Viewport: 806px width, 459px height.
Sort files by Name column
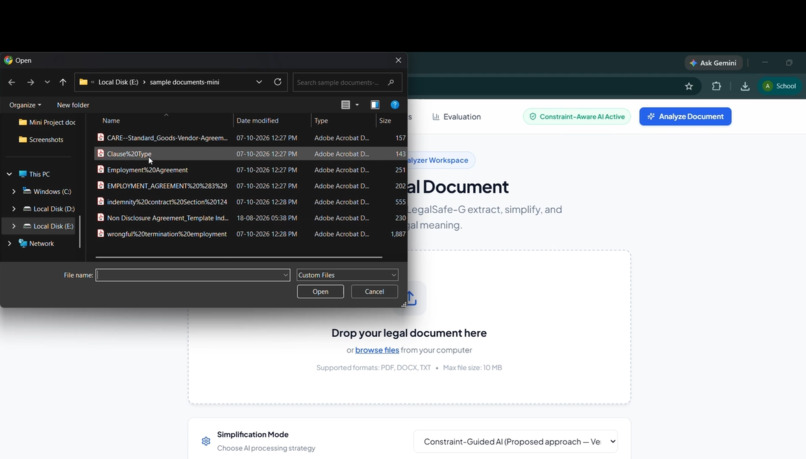click(111, 121)
